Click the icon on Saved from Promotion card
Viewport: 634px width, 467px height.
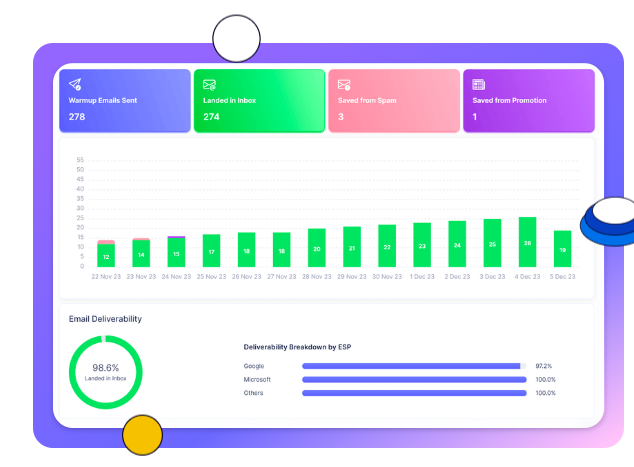click(x=479, y=85)
